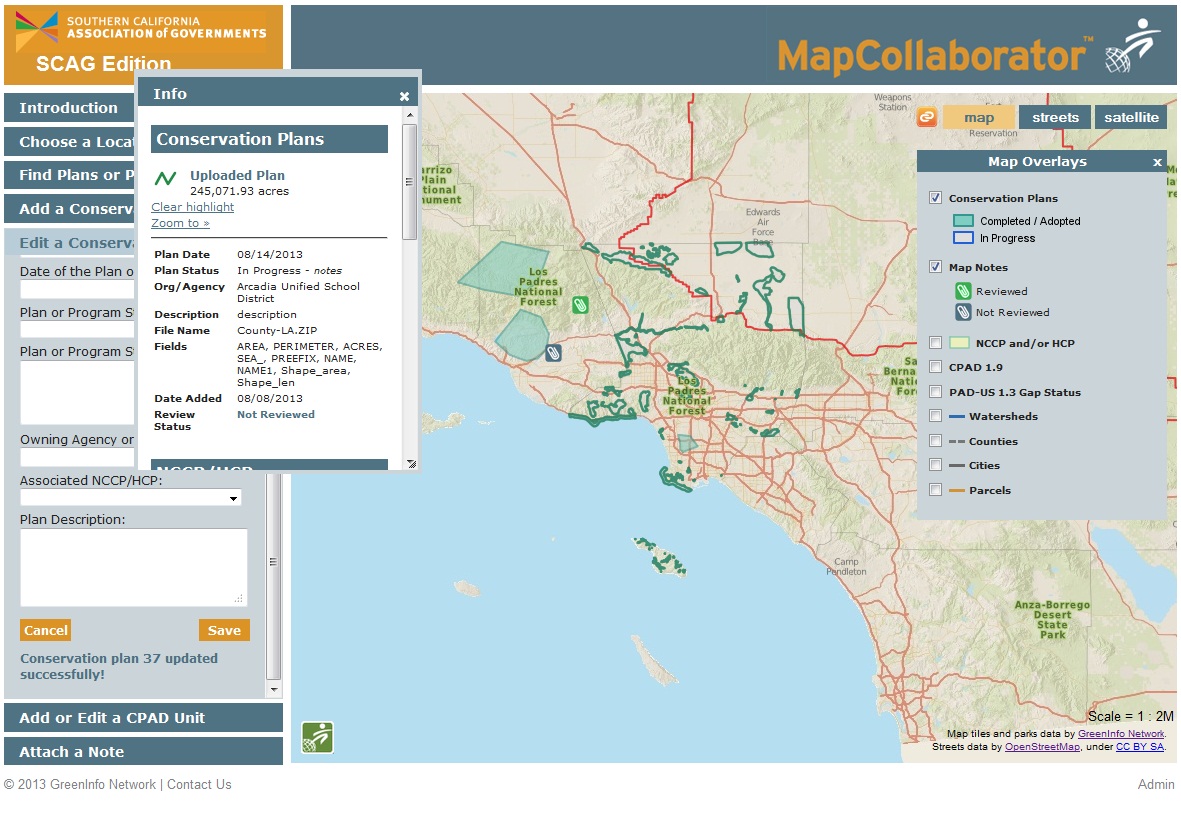Toggle the Conservation Plans overlay checkbox
The height and width of the screenshot is (813, 1181).
tap(935, 198)
